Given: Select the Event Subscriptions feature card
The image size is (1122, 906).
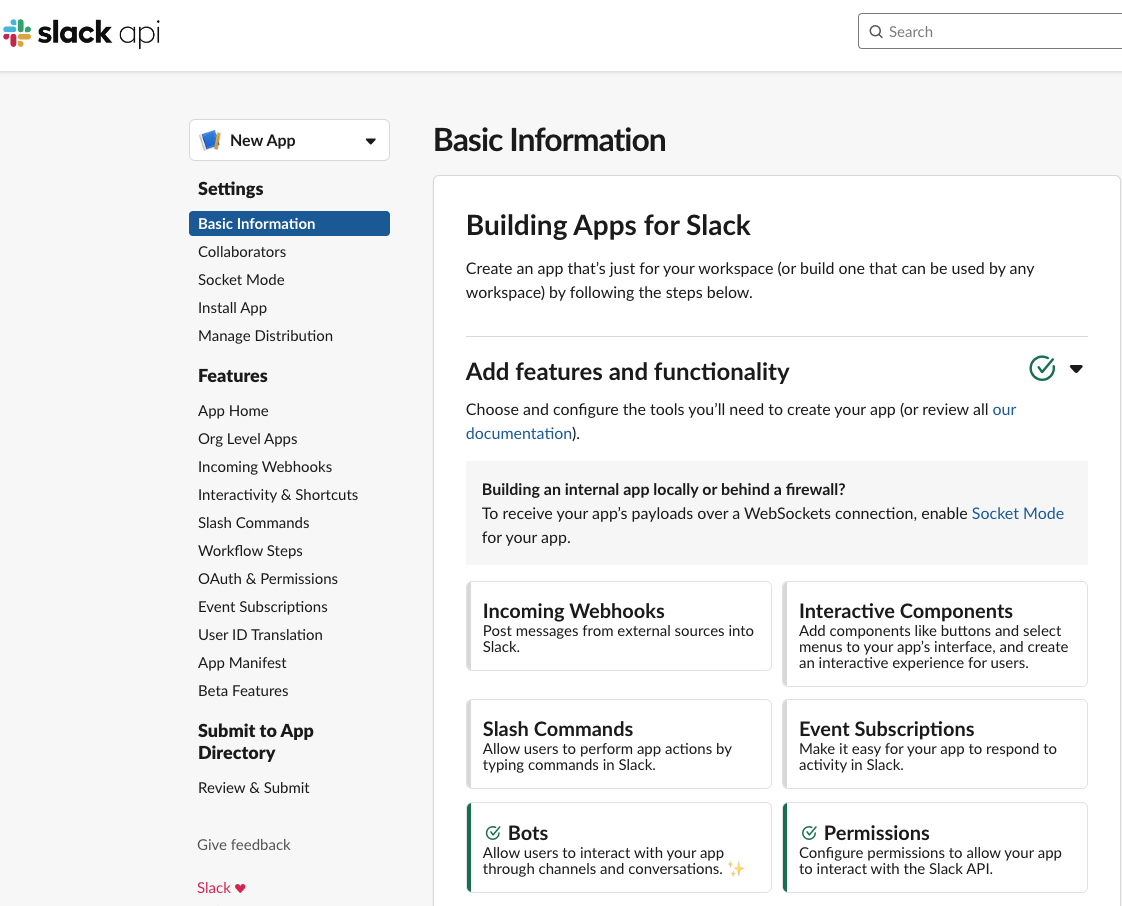Looking at the screenshot, I should 934,743.
